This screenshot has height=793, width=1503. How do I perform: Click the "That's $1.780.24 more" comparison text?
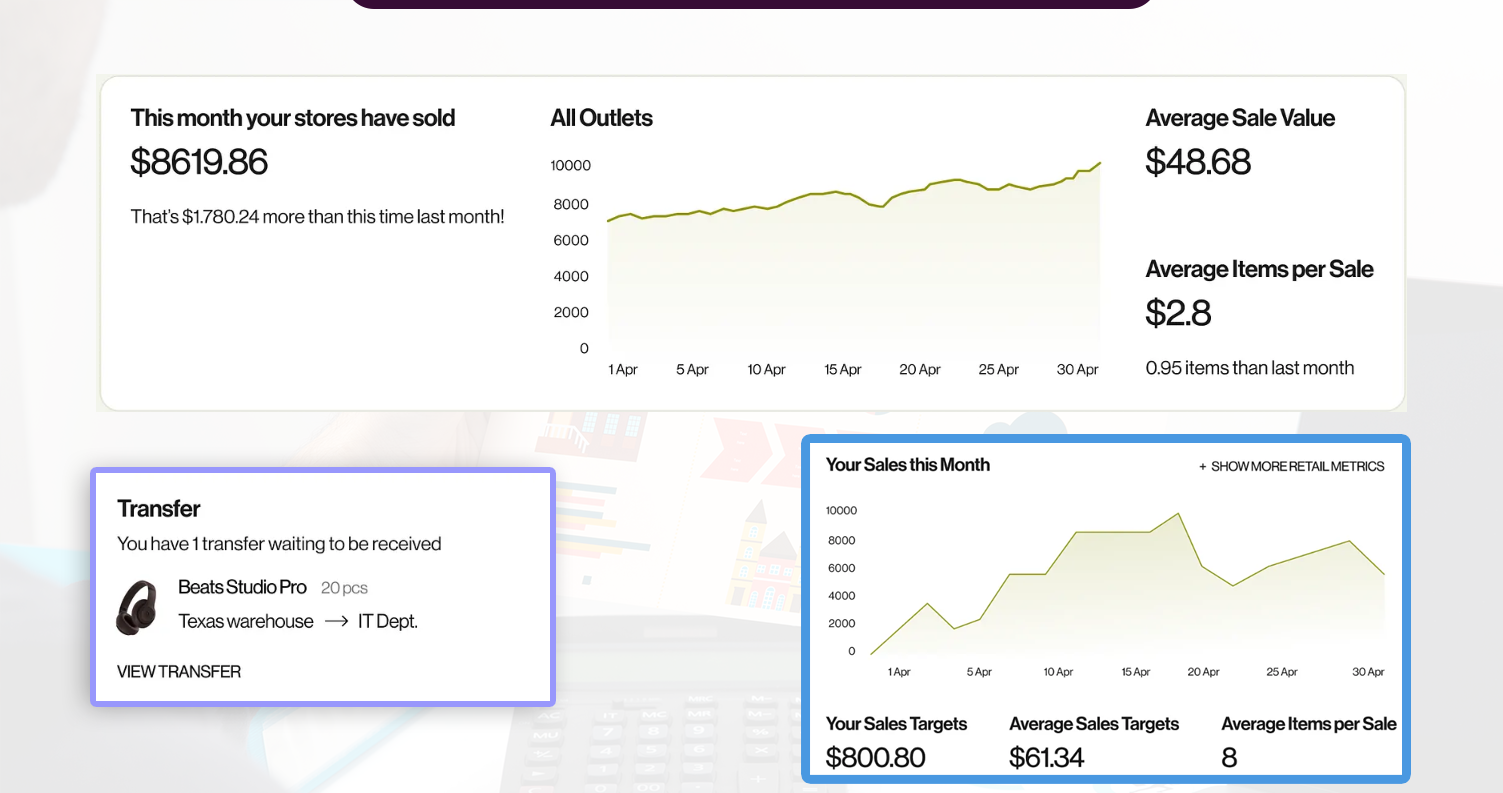[x=317, y=216]
